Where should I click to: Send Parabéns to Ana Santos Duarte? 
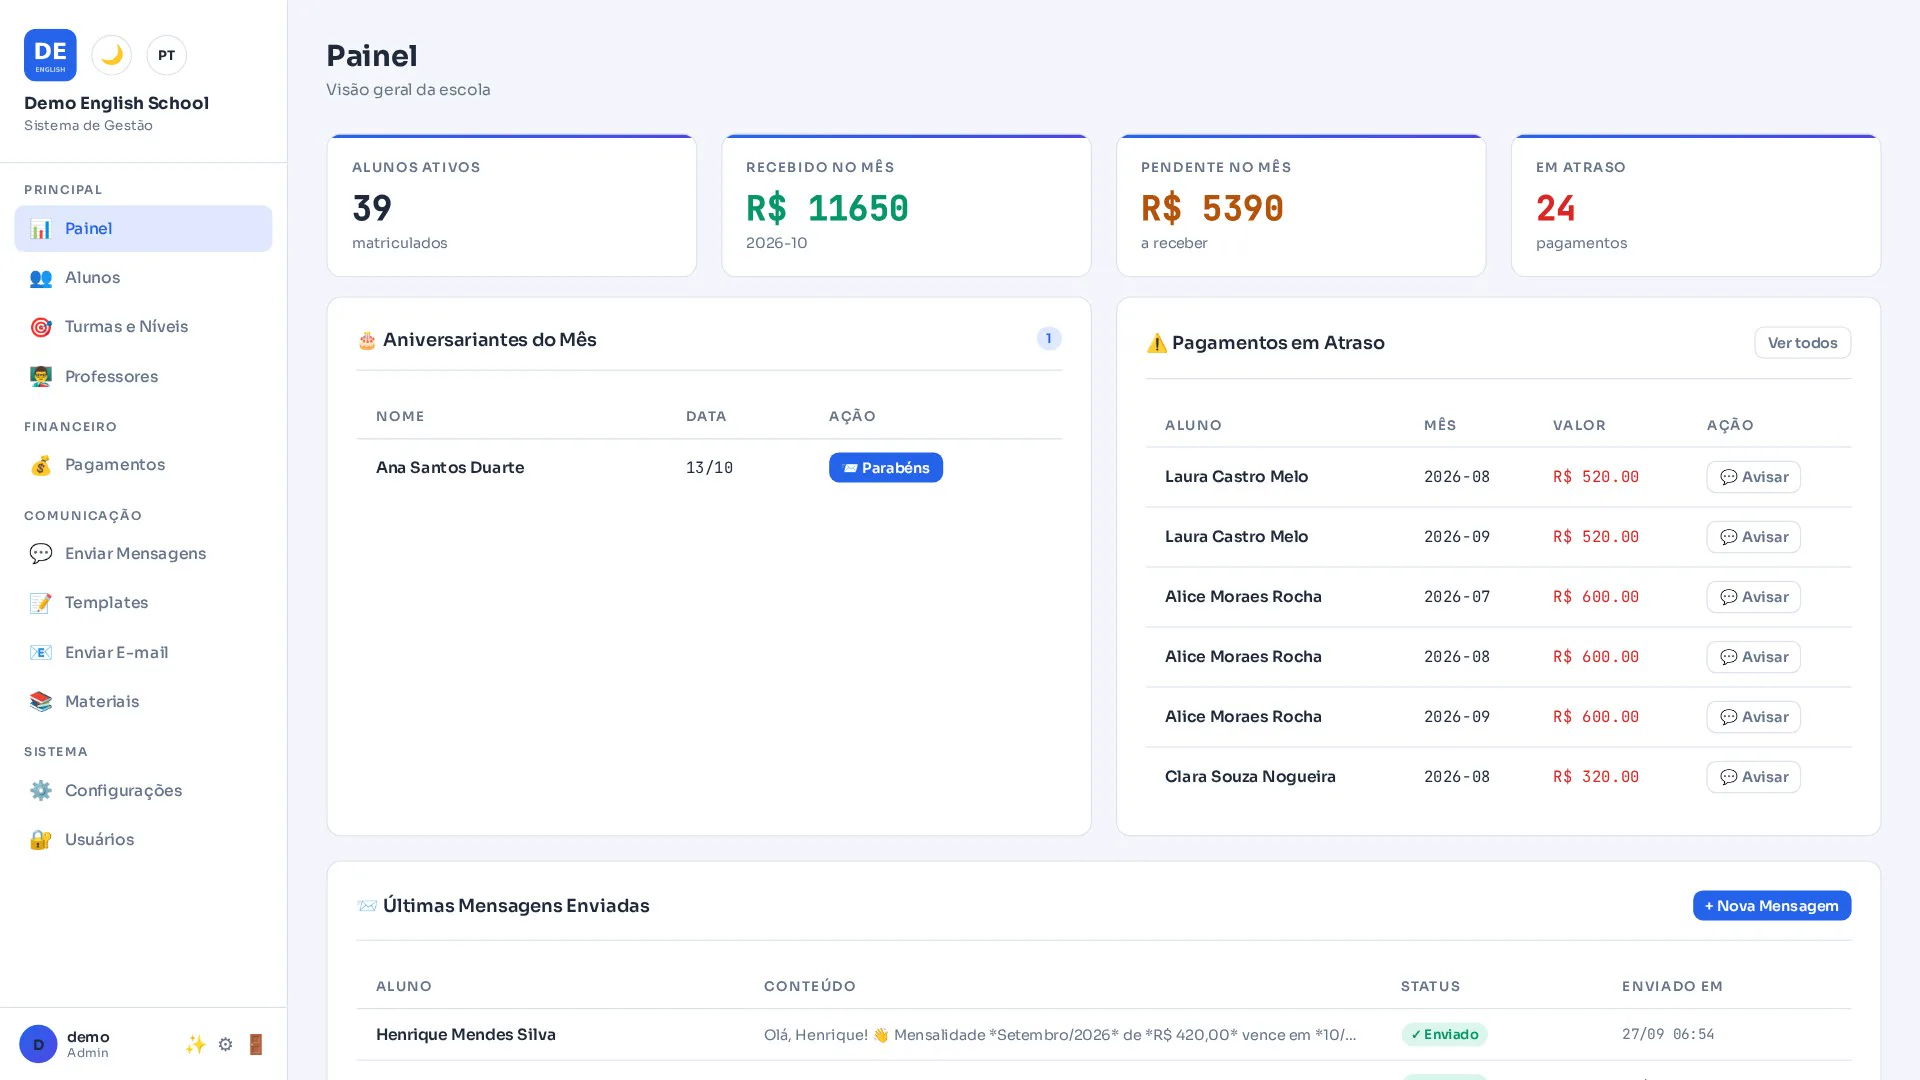(x=885, y=468)
